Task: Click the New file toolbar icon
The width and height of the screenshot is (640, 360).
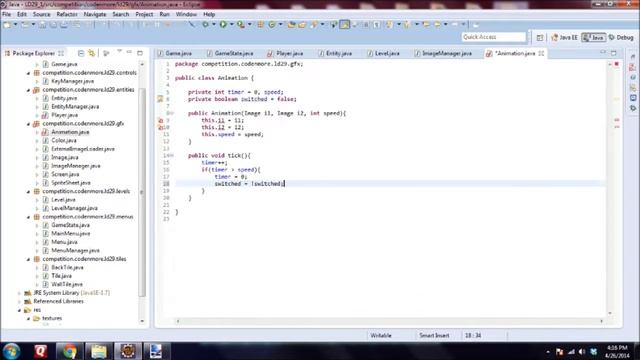Action: tap(7, 25)
